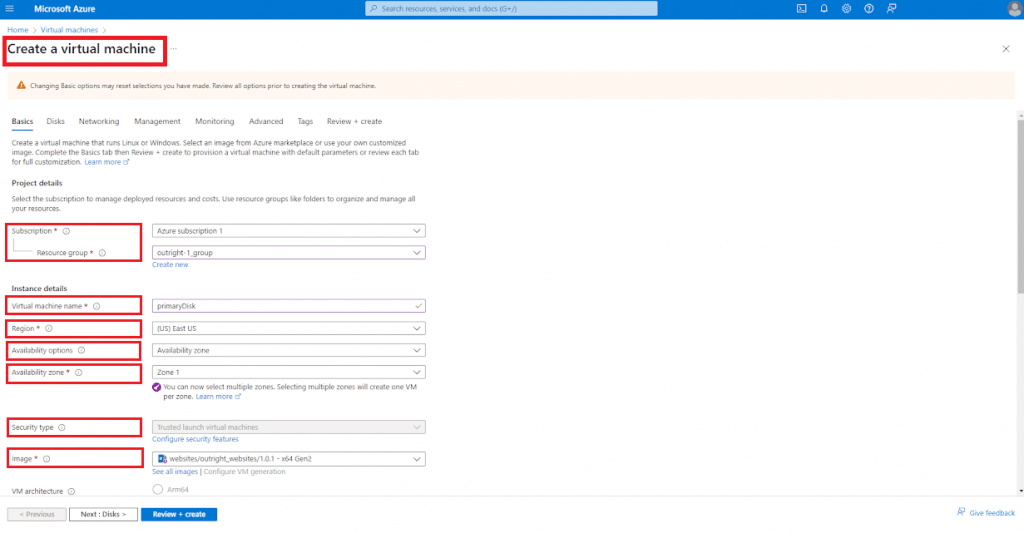Image resolution: width=1024 pixels, height=533 pixels.
Task: Close the Create a virtual machine blade
Action: [x=1006, y=49]
